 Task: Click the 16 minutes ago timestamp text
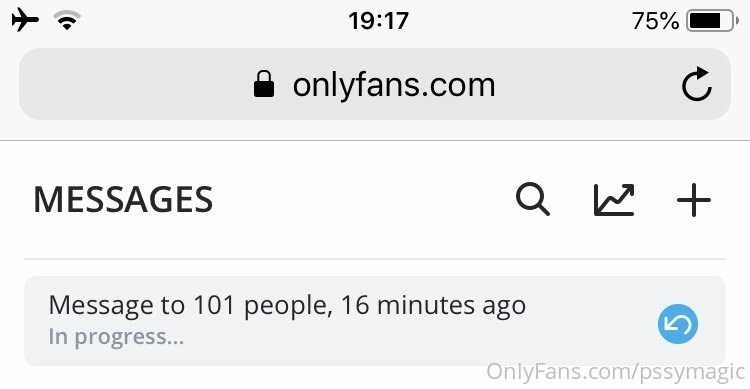point(433,306)
